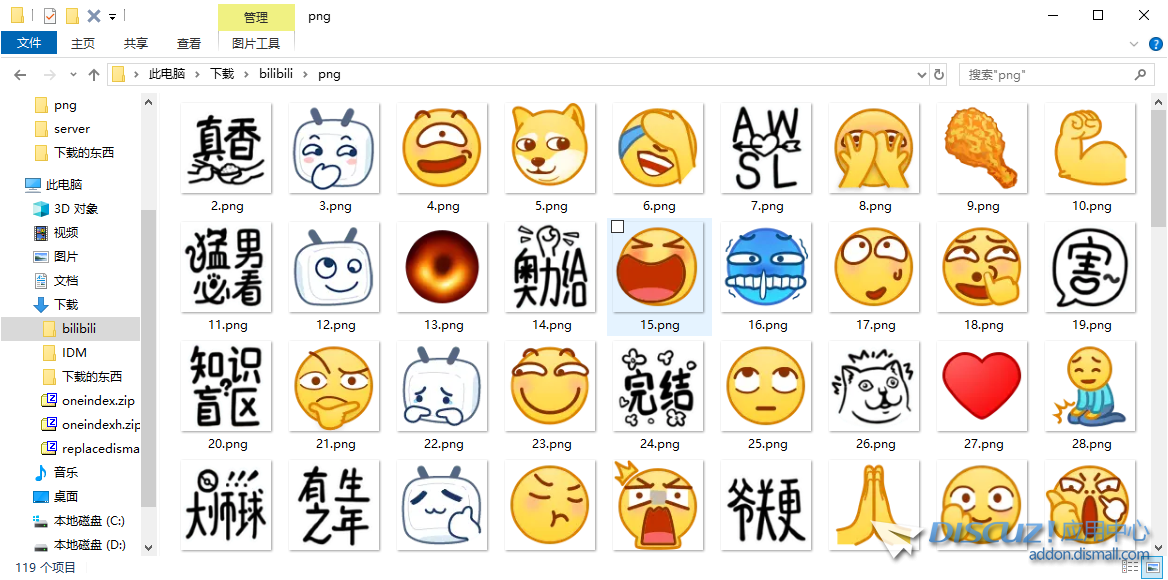Click the 下载 breadcrumb in the address bar
Viewport: 1168px width, 580px height.
pyautogui.click(x=222, y=74)
